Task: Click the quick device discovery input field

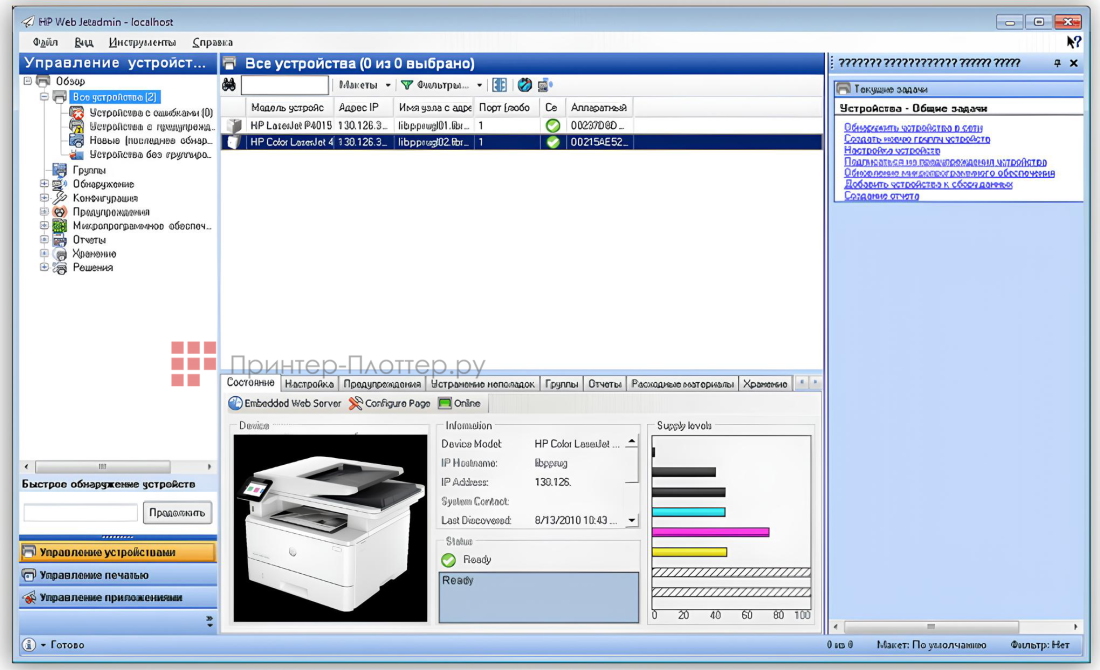Action: [80, 510]
